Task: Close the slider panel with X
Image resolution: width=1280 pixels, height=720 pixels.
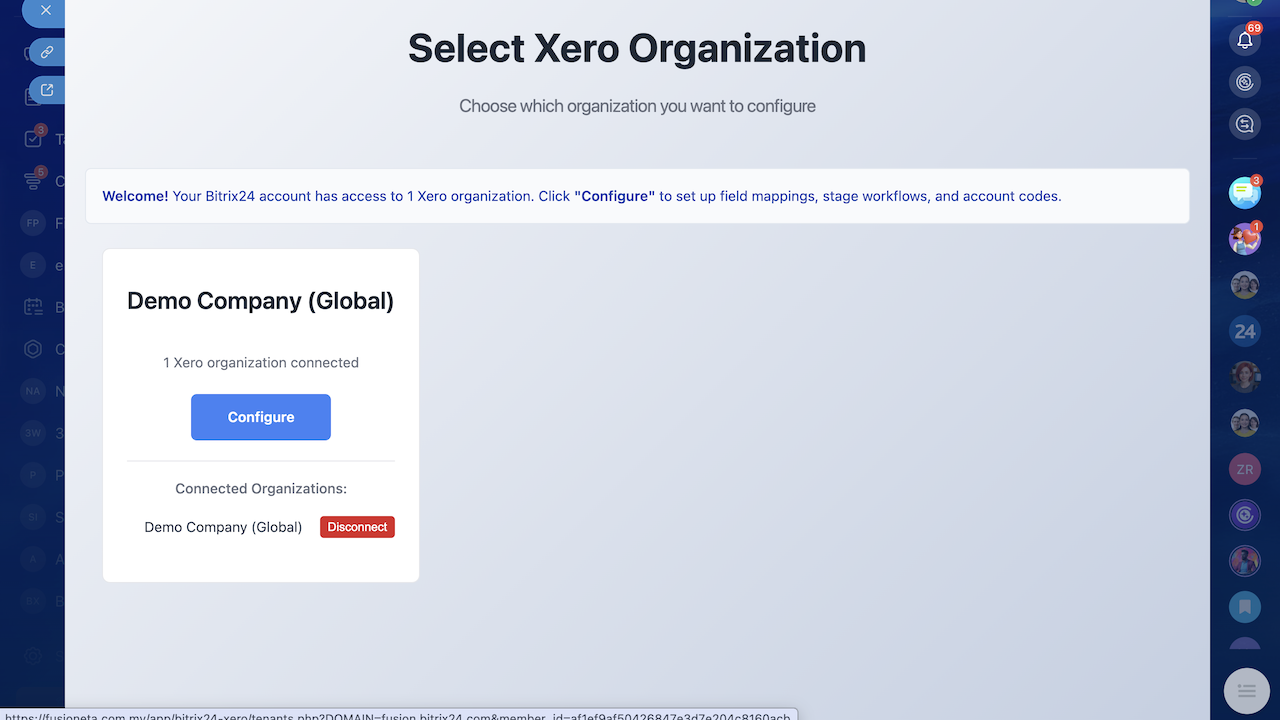Action: pyautogui.click(x=45, y=11)
